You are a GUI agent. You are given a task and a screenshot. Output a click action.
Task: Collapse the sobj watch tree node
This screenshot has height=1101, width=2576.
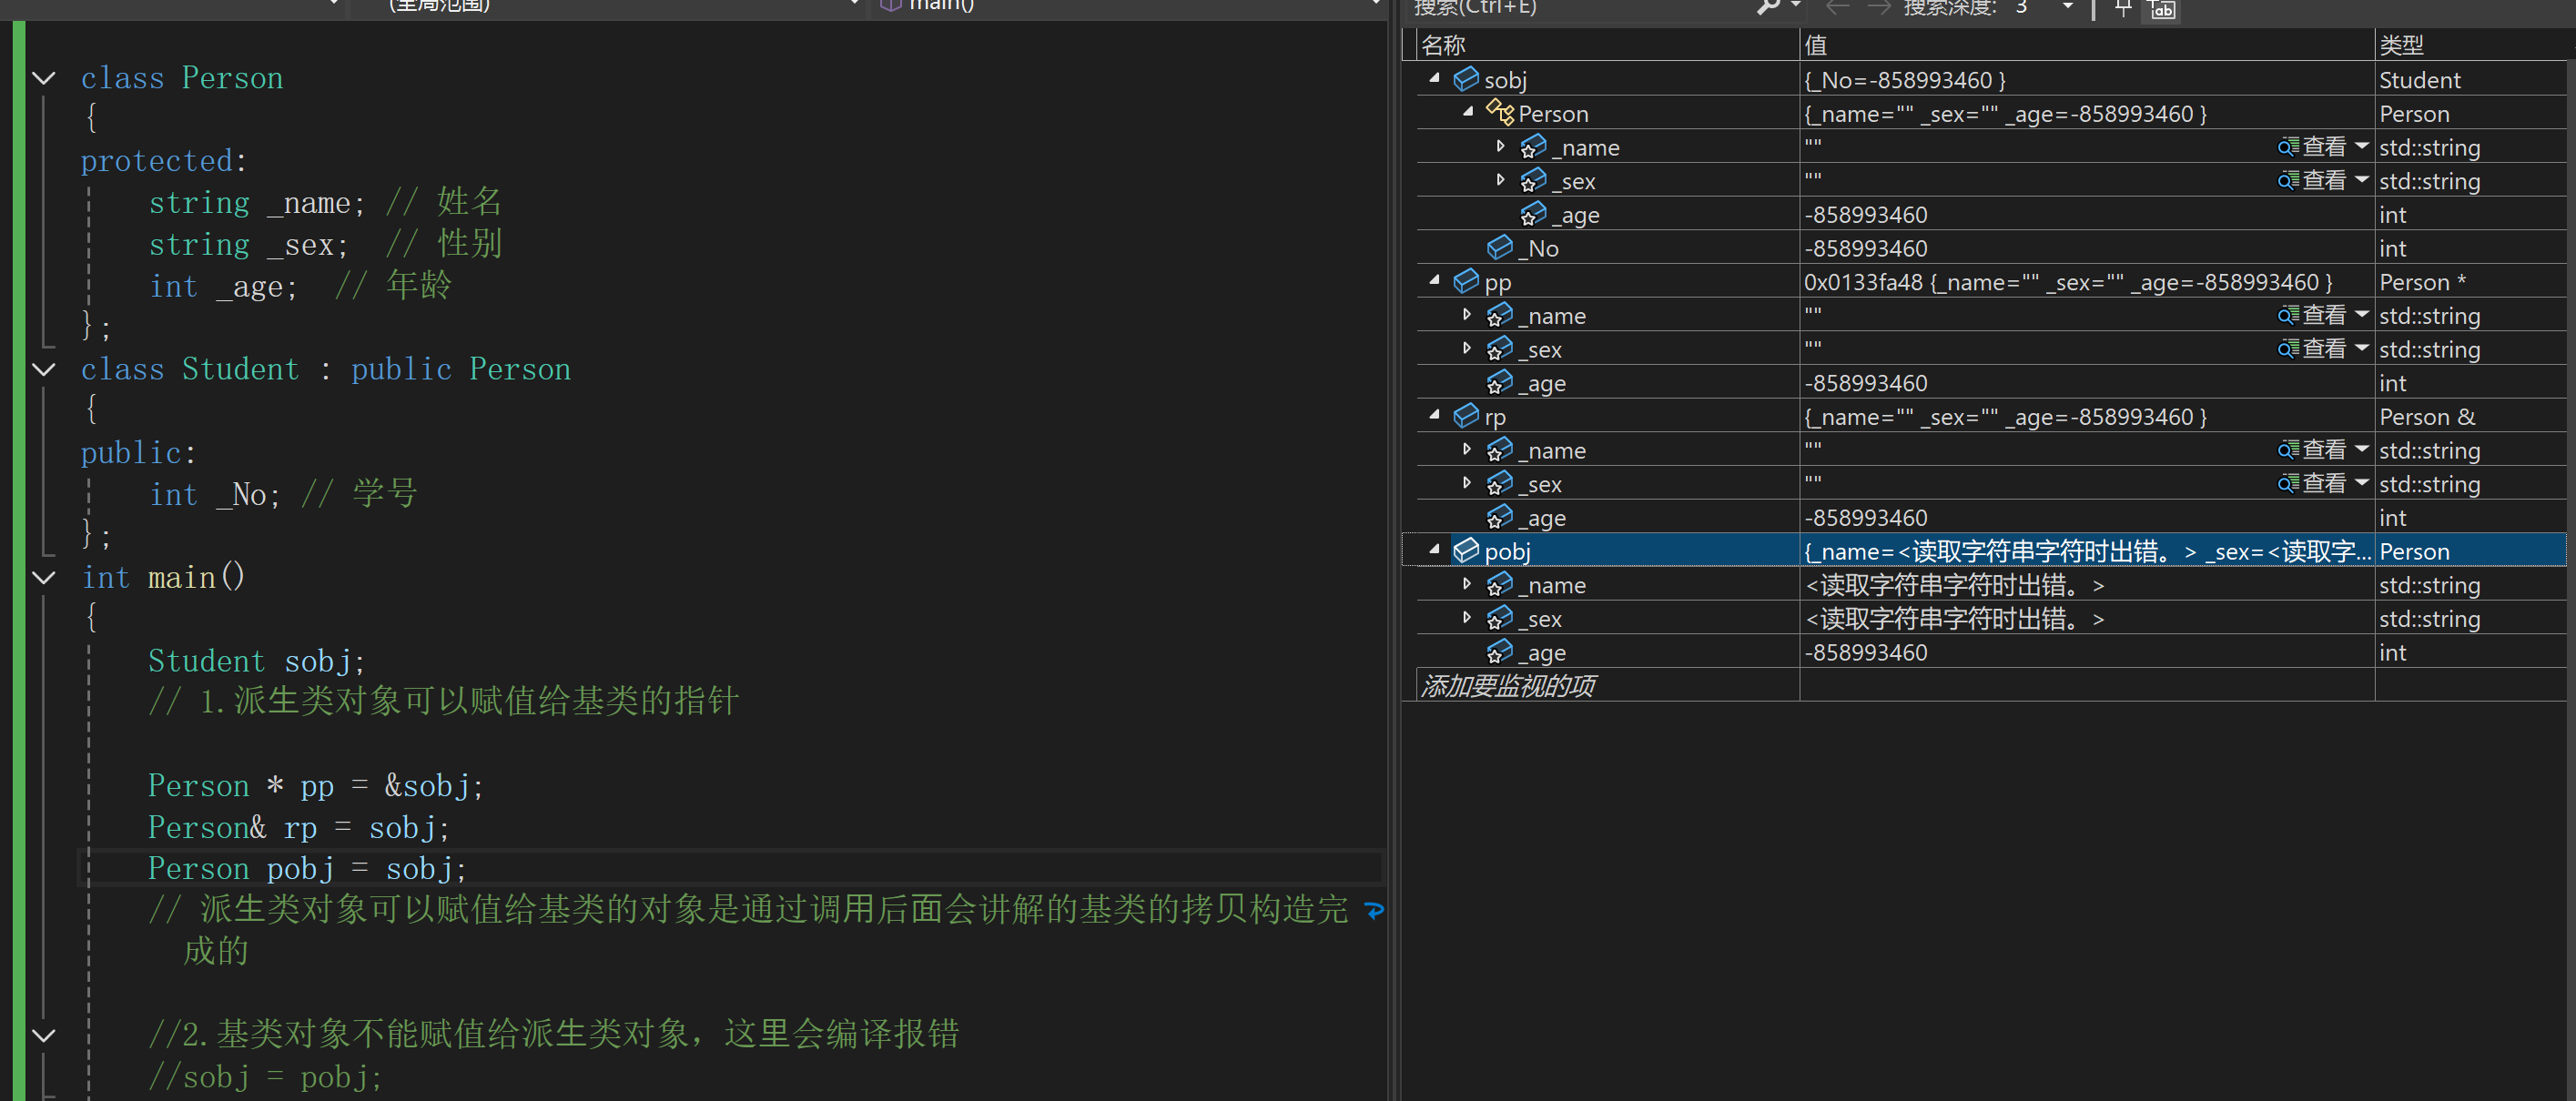pyautogui.click(x=1434, y=78)
